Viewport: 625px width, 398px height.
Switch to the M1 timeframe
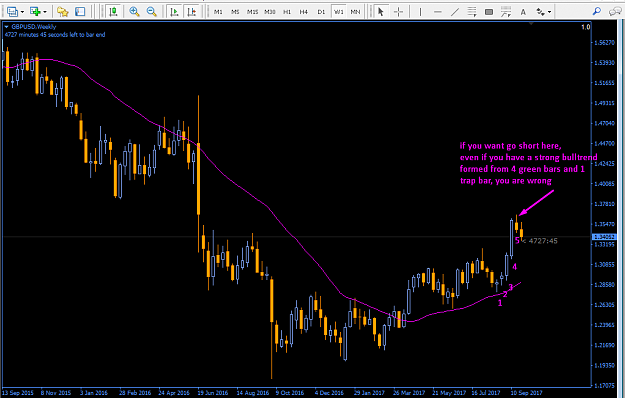pos(218,12)
